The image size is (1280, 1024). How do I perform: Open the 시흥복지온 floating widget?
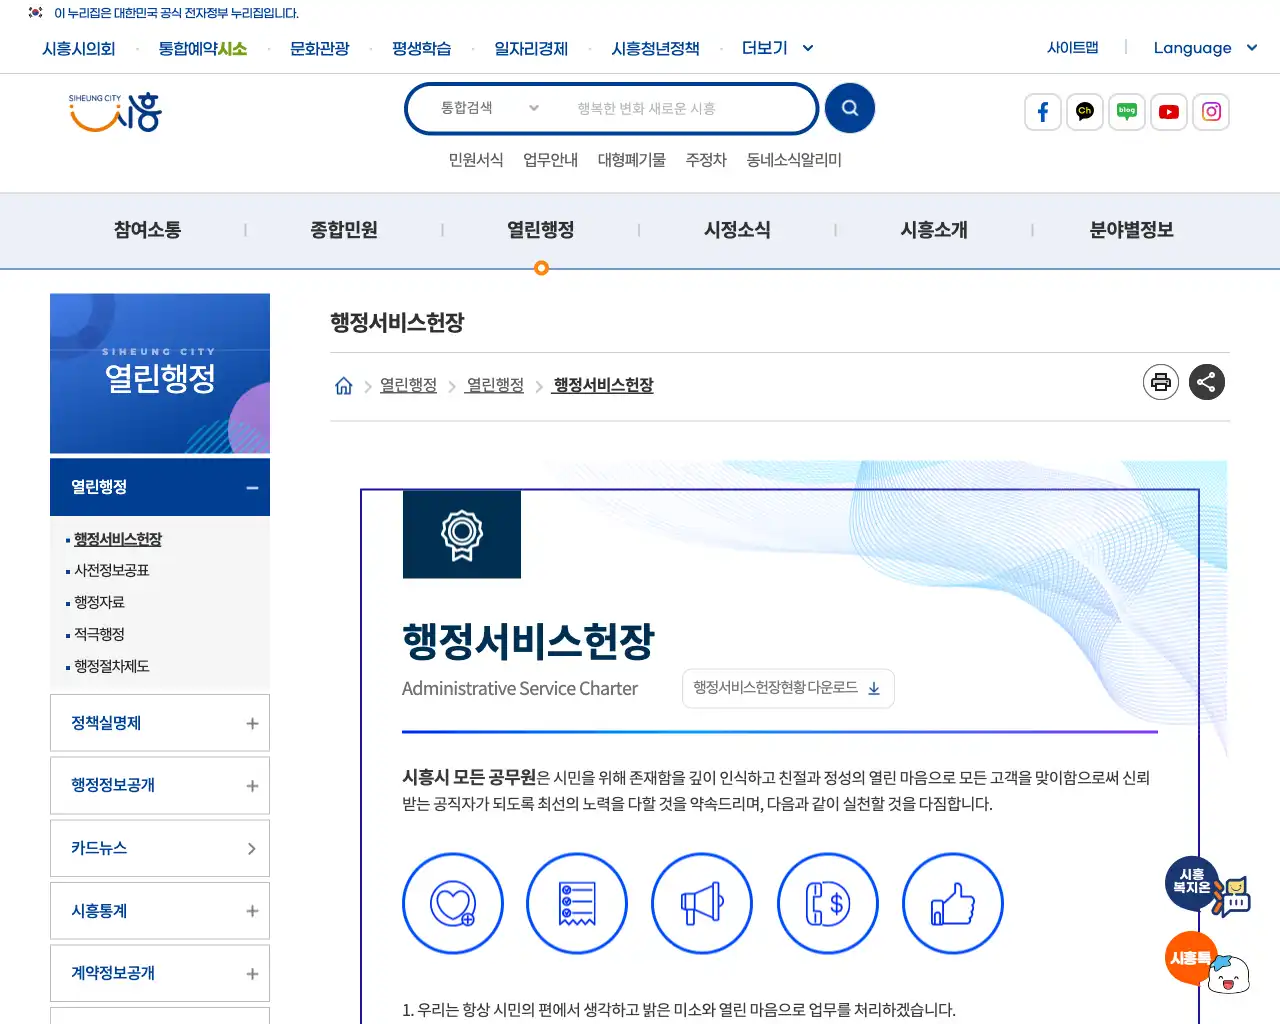tap(1207, 886)
